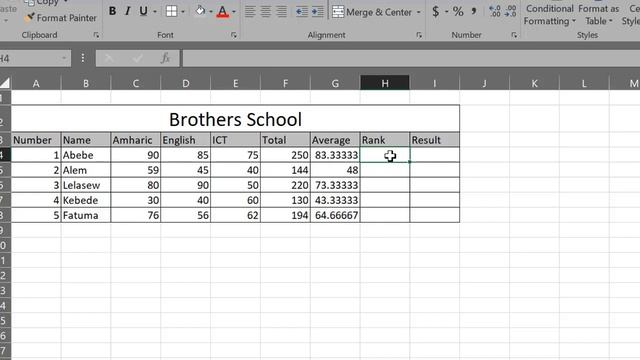640x360 pixels.
Task: Click the formula bar input
Action: [x=411, y=58]
